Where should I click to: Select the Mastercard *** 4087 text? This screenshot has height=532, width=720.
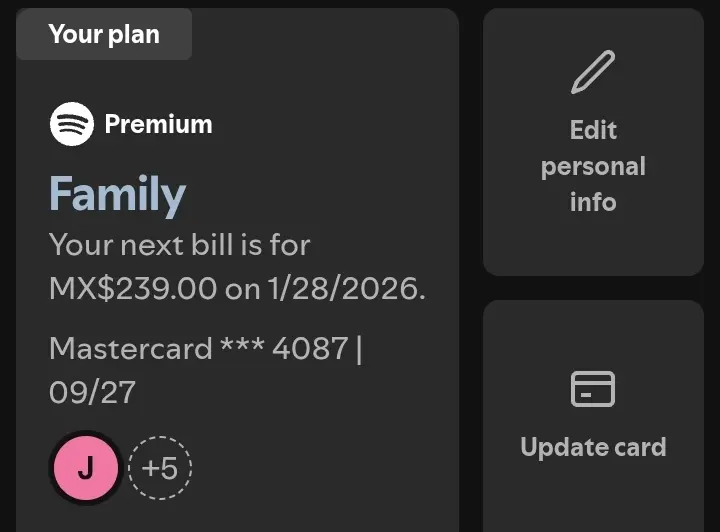[x=198, y=348]
